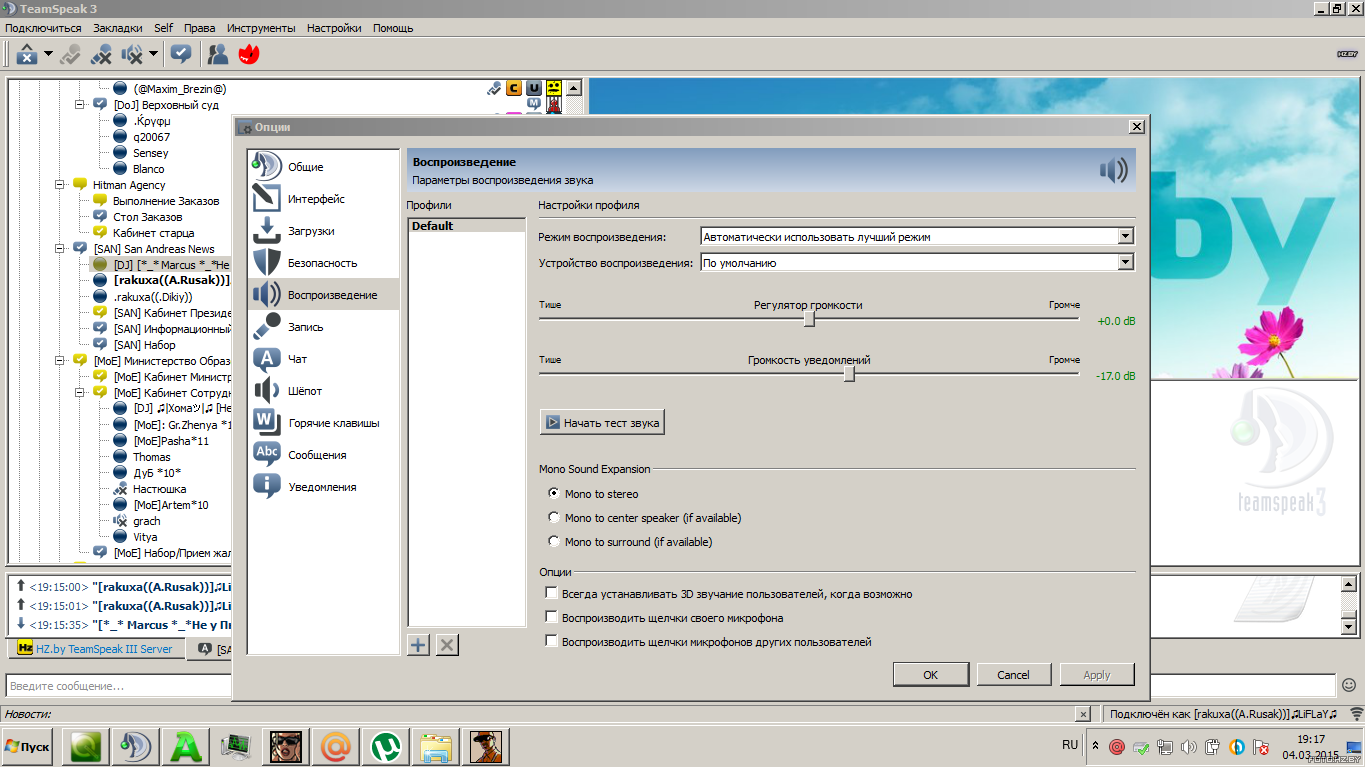This screenshot has height=767, width=1365.
Task: Click the notification volume (Громкость уведомлений) slider handle
Action: [x=849, y=373]
